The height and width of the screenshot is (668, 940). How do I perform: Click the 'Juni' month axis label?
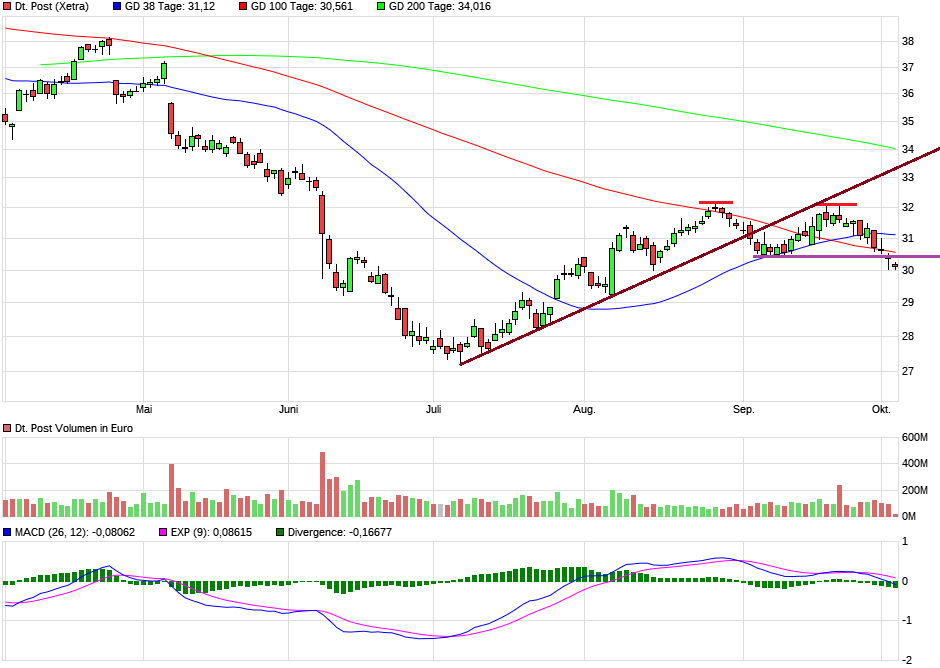288,409
